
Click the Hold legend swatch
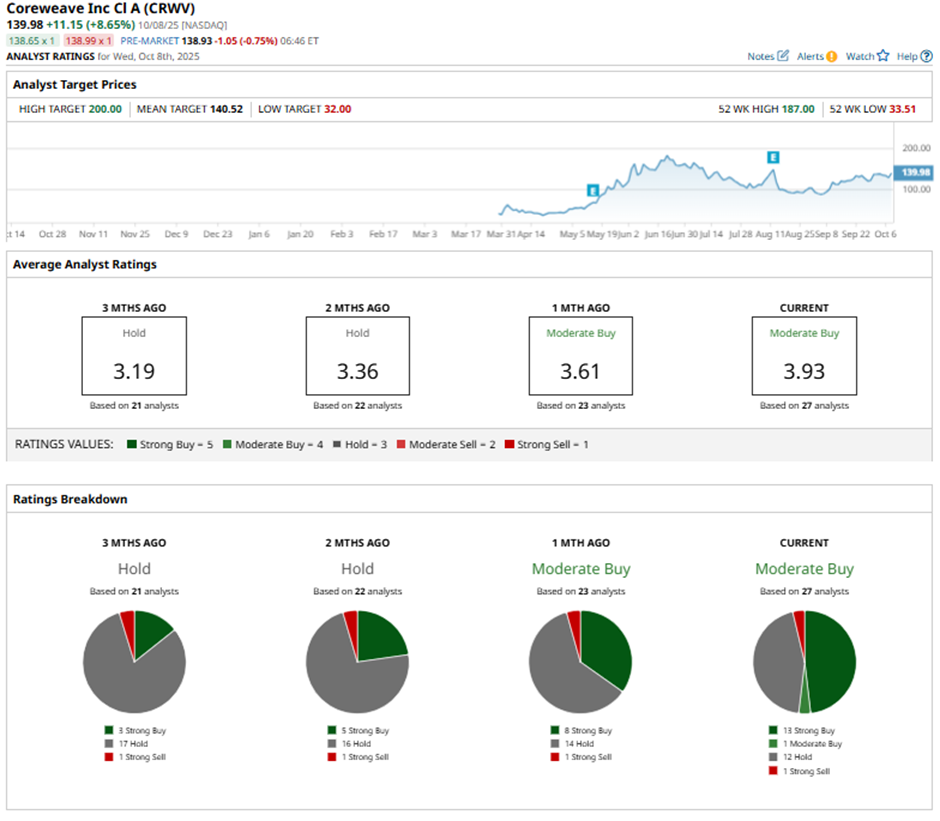[337, 444]
